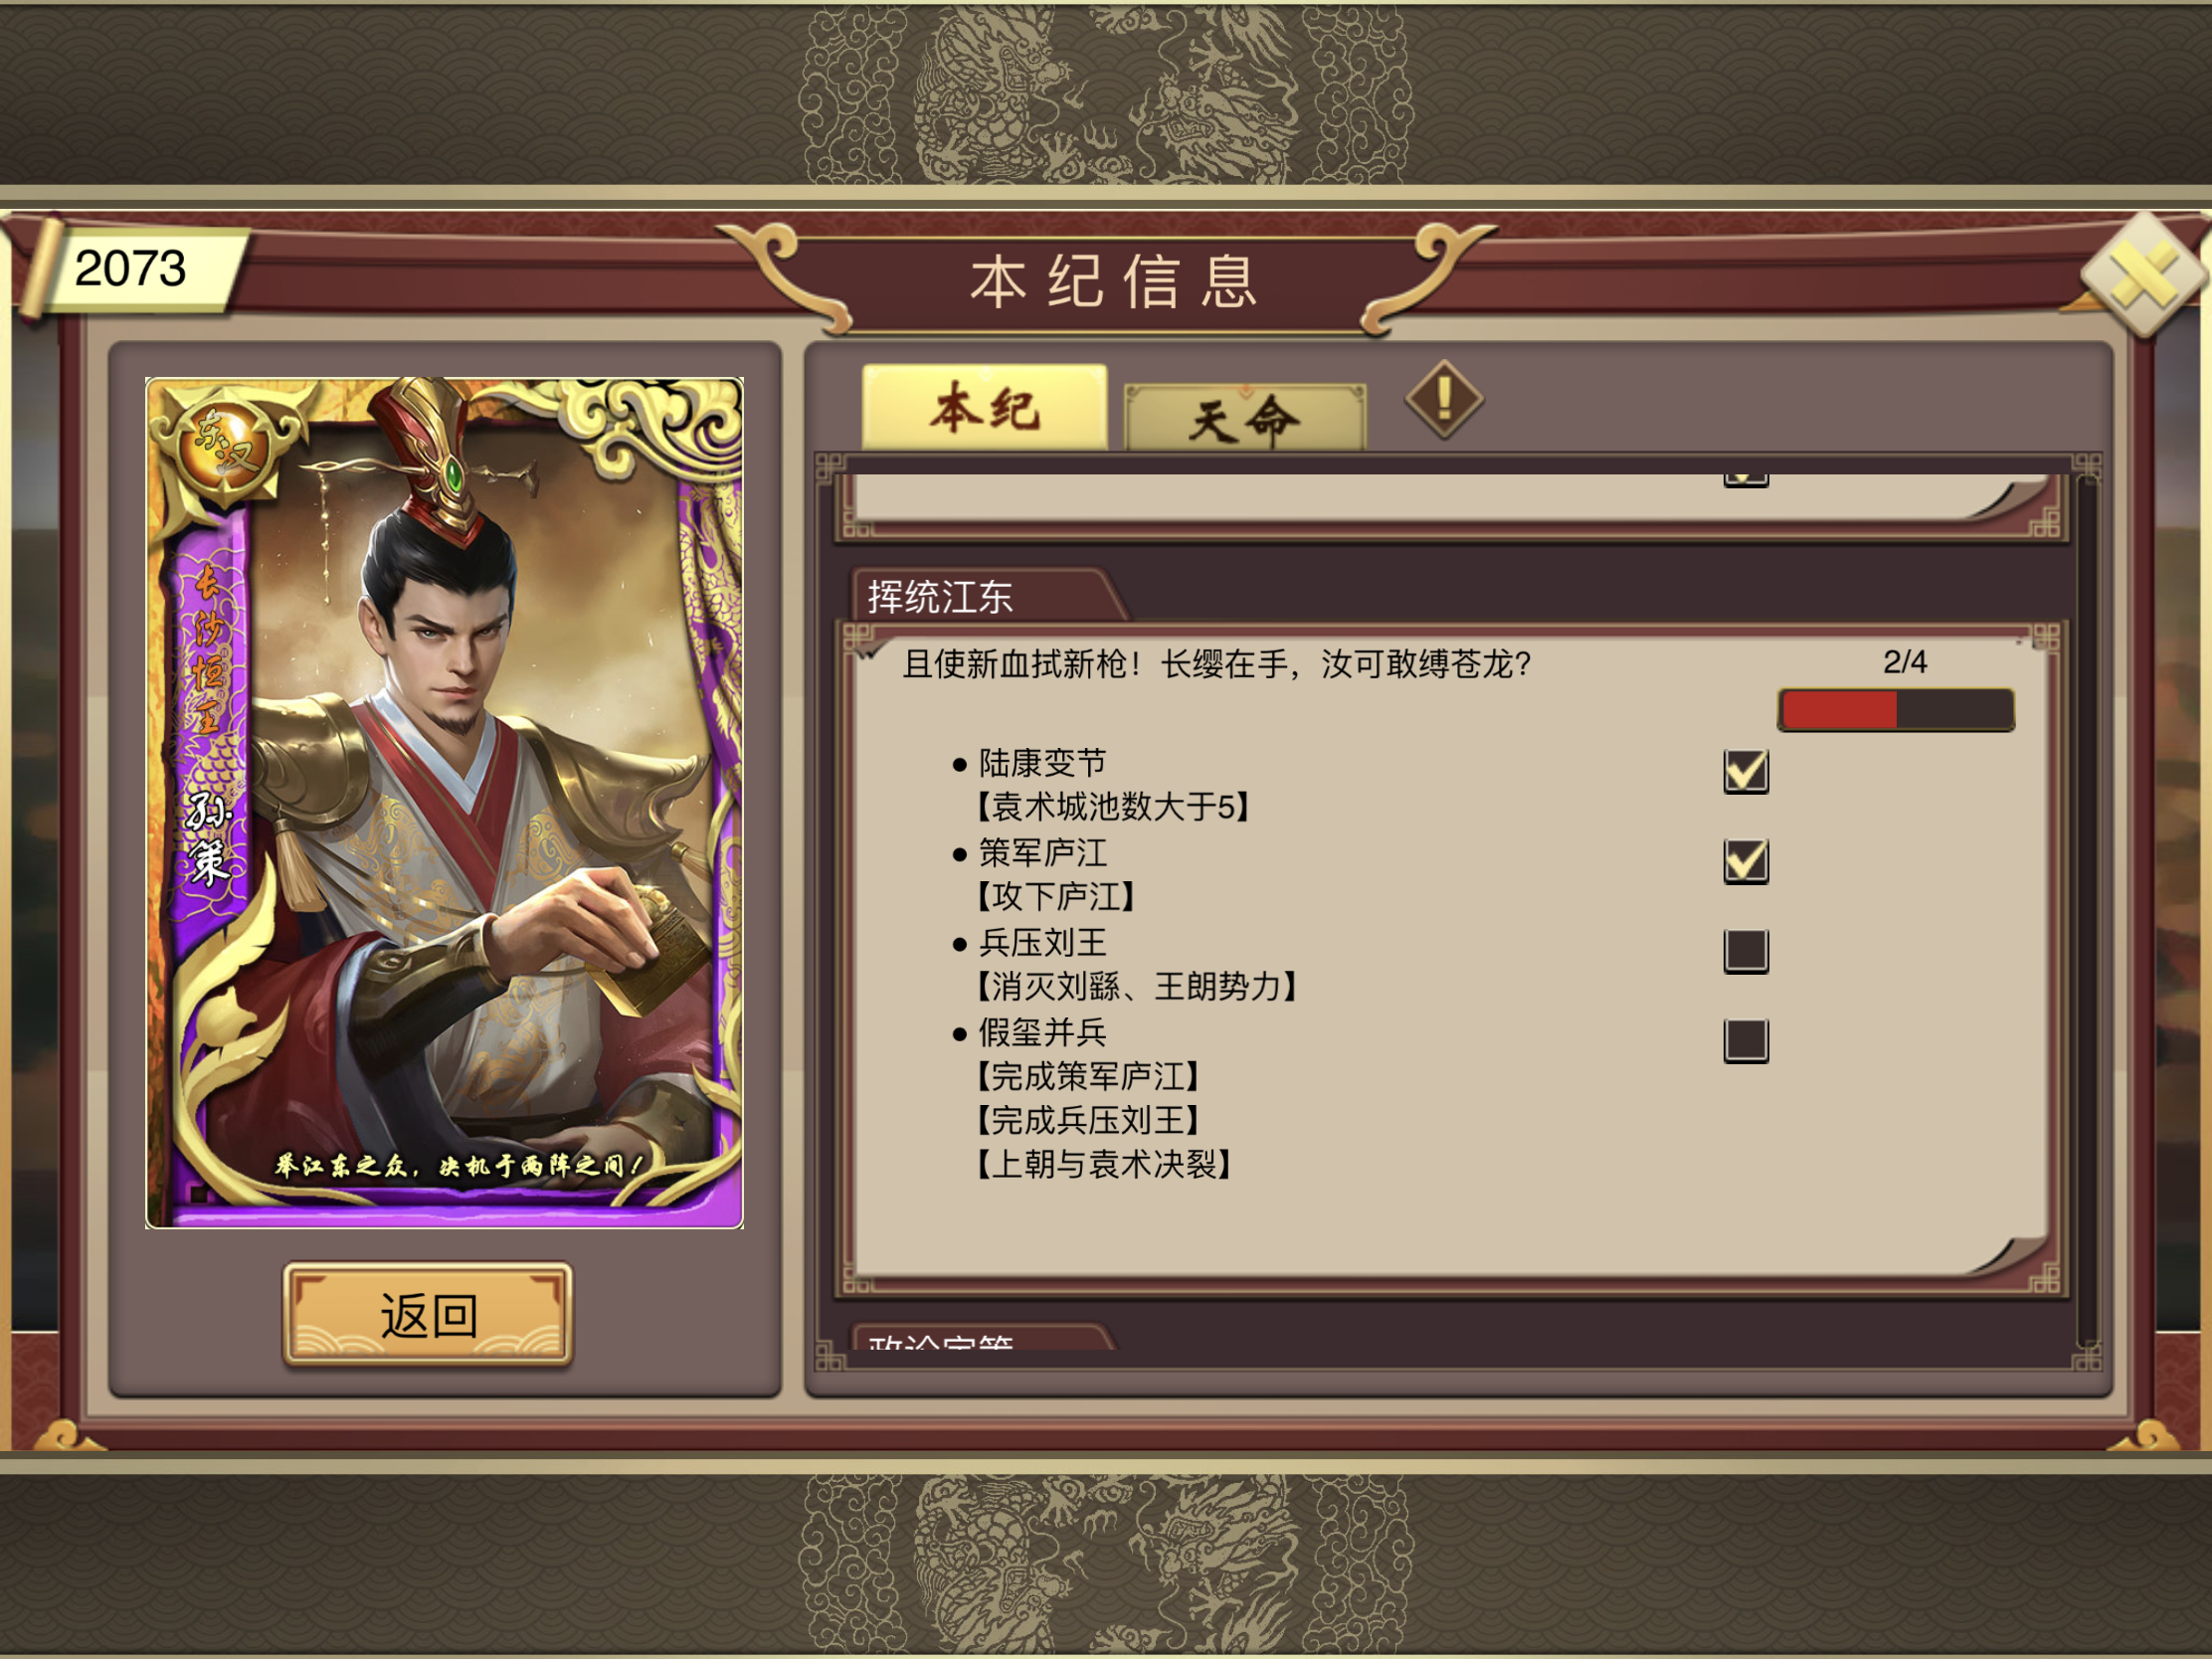The height and width of the screenshot is (1659, 2212).
Task: Click the collapse arrow beside quest description
Action: pos(867,656)
